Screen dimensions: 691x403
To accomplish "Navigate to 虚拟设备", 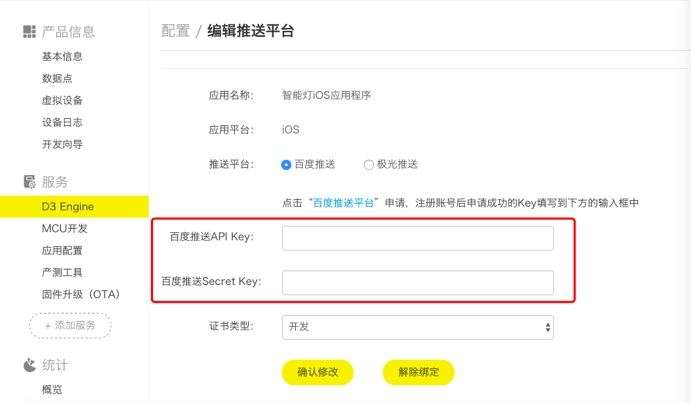I will 62,101.
